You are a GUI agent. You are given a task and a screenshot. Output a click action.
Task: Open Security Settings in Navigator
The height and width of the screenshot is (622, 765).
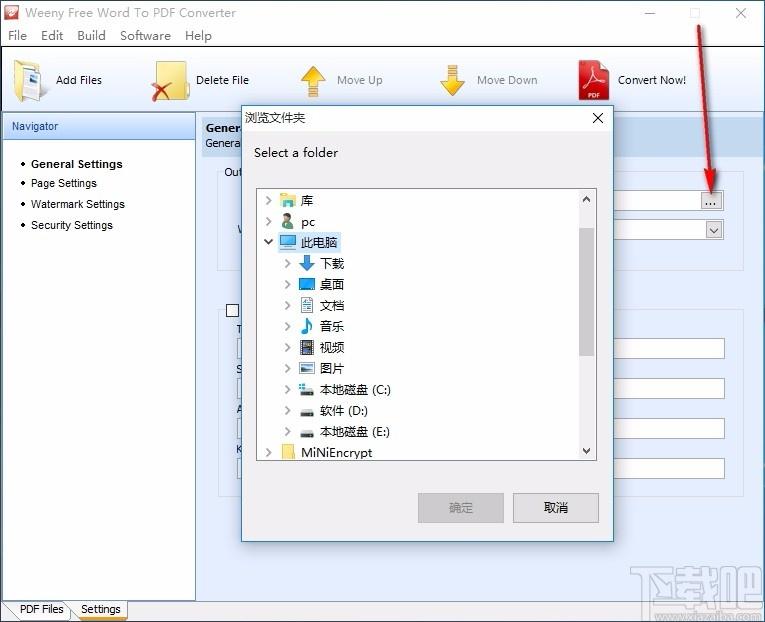72,225
